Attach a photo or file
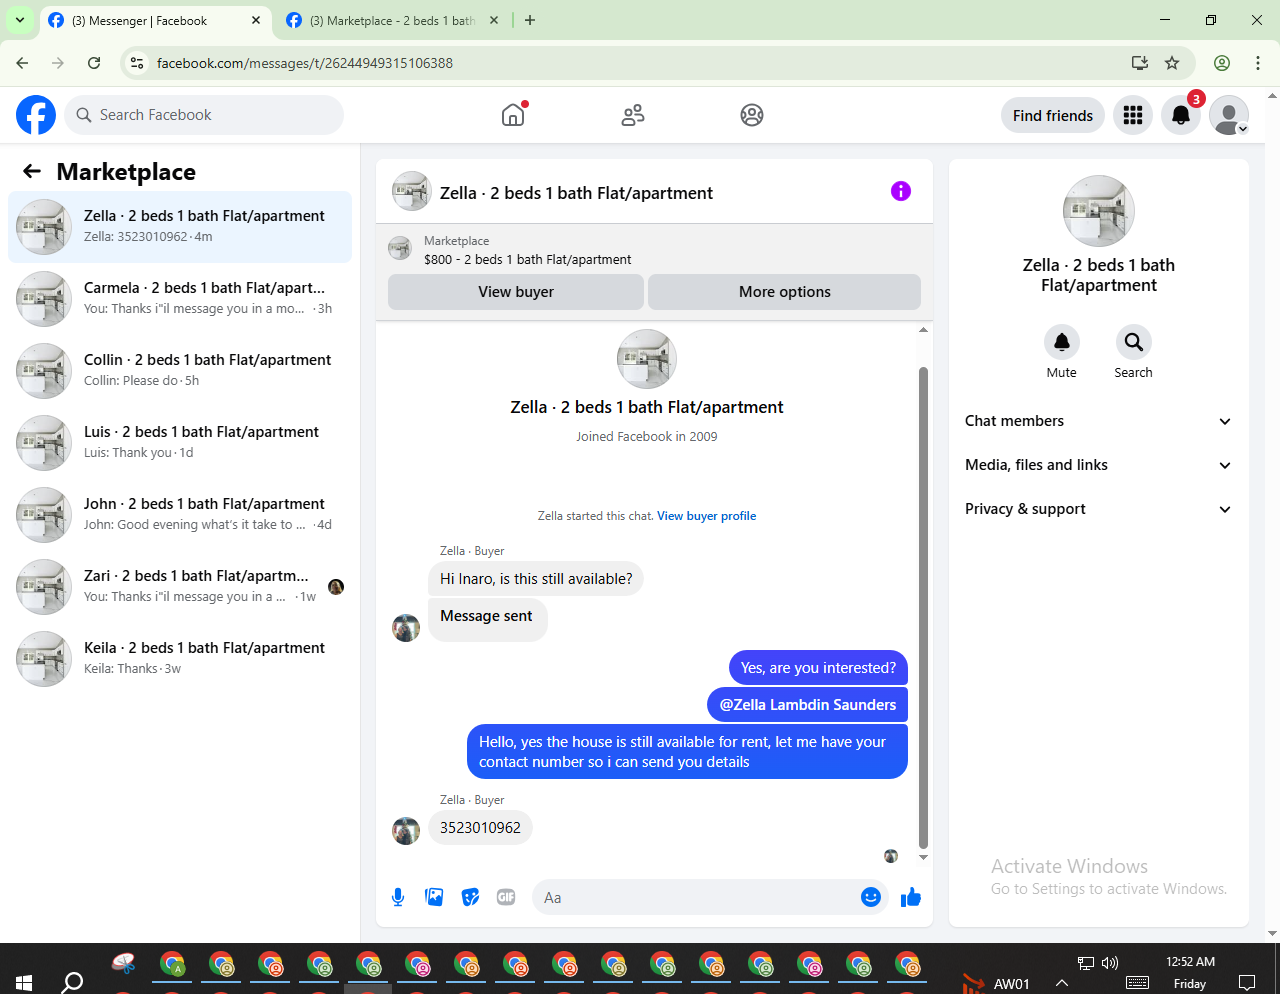Viewport: 1280px width, 994px height. click(434, 897)
